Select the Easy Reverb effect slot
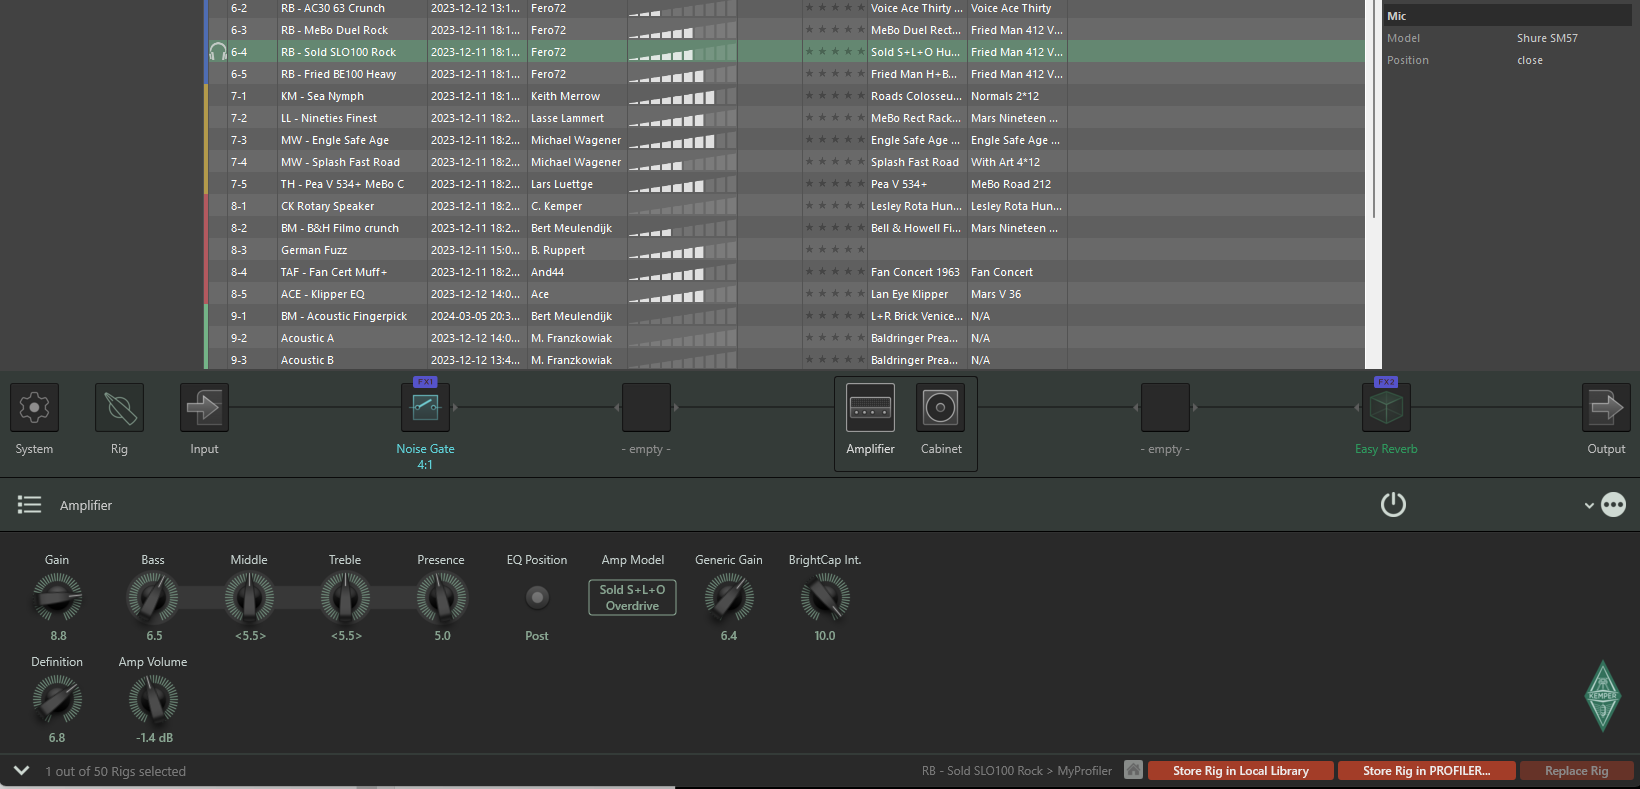 tap(1386, 408)
